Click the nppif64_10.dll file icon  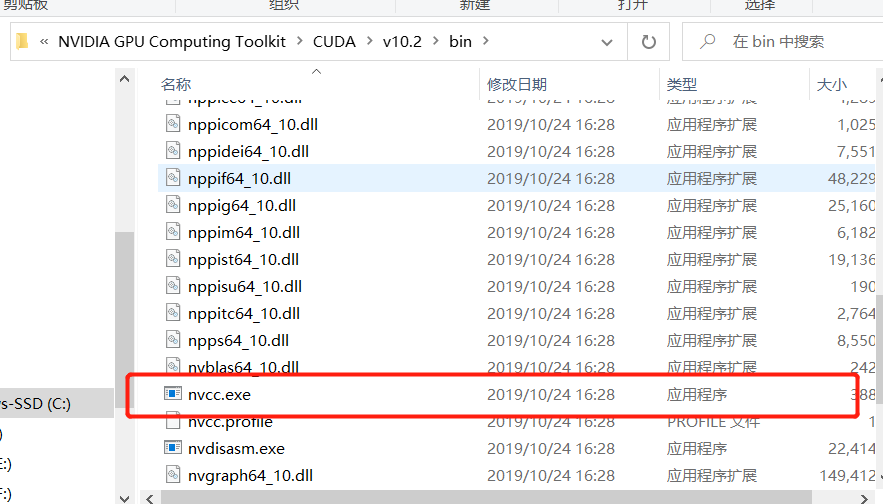[173, 178]
